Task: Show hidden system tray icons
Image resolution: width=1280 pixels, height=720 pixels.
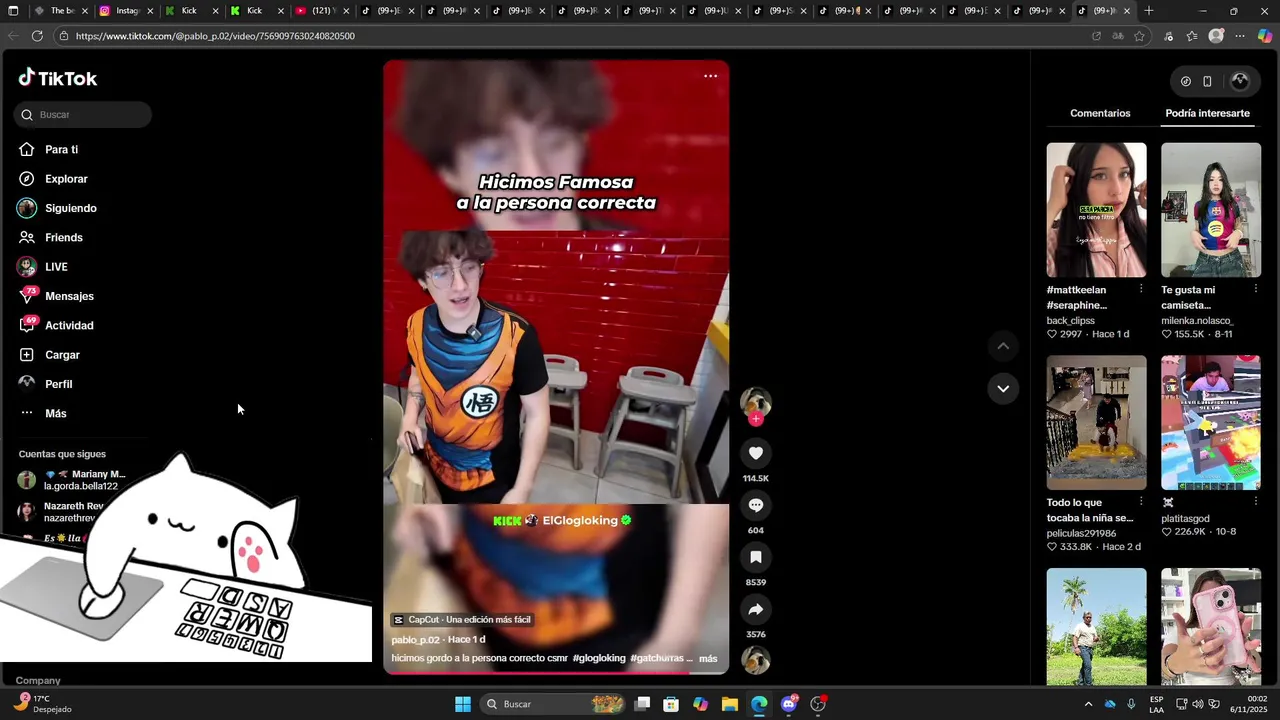Action: [x=1088, y=704]
